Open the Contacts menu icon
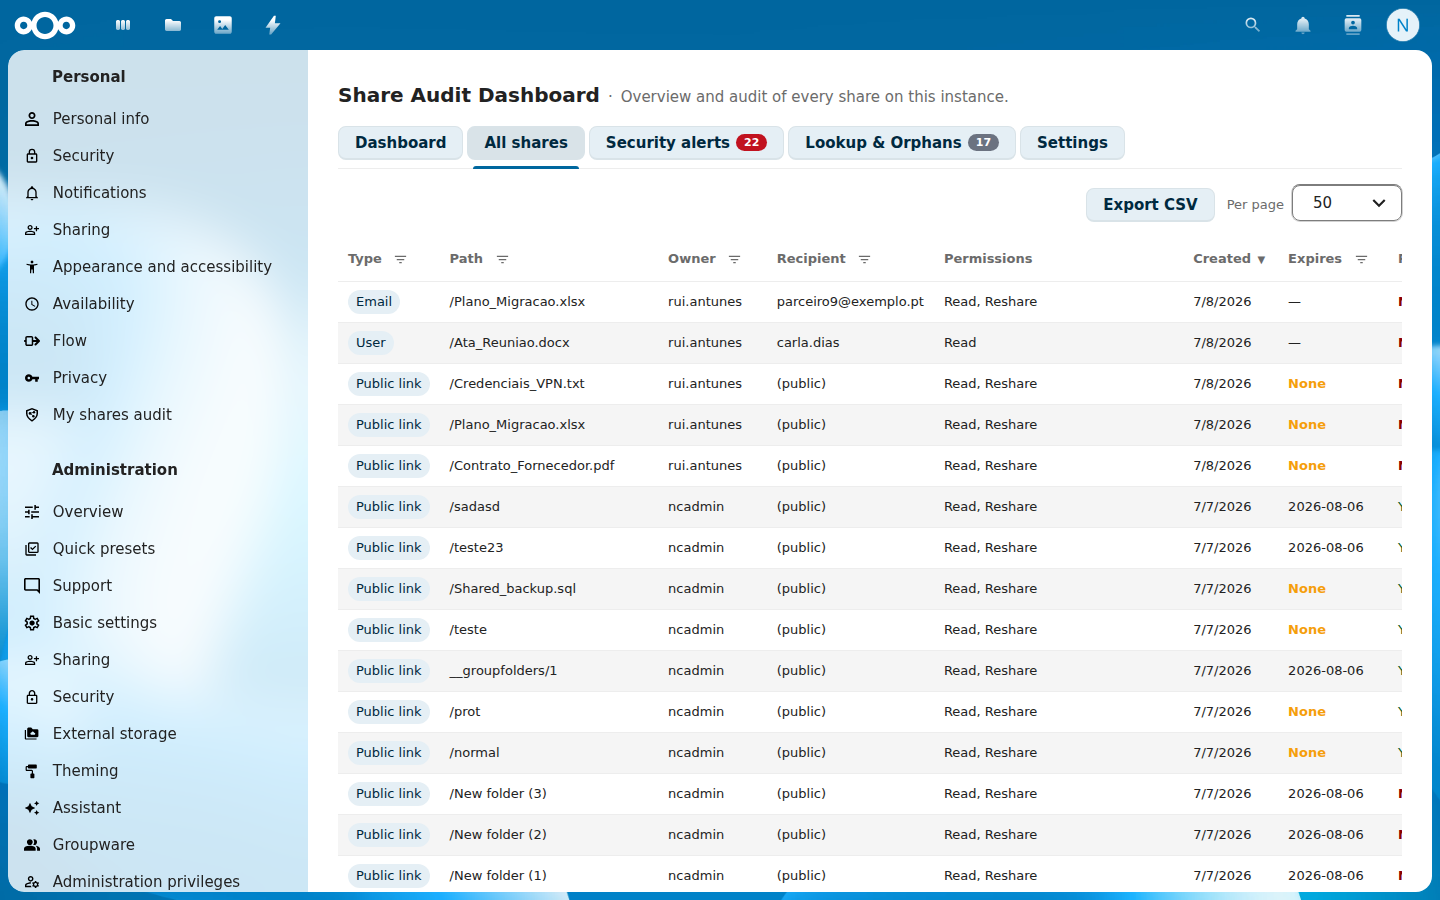Screen dimensions: 1440x900 (x=1352, y=25)
